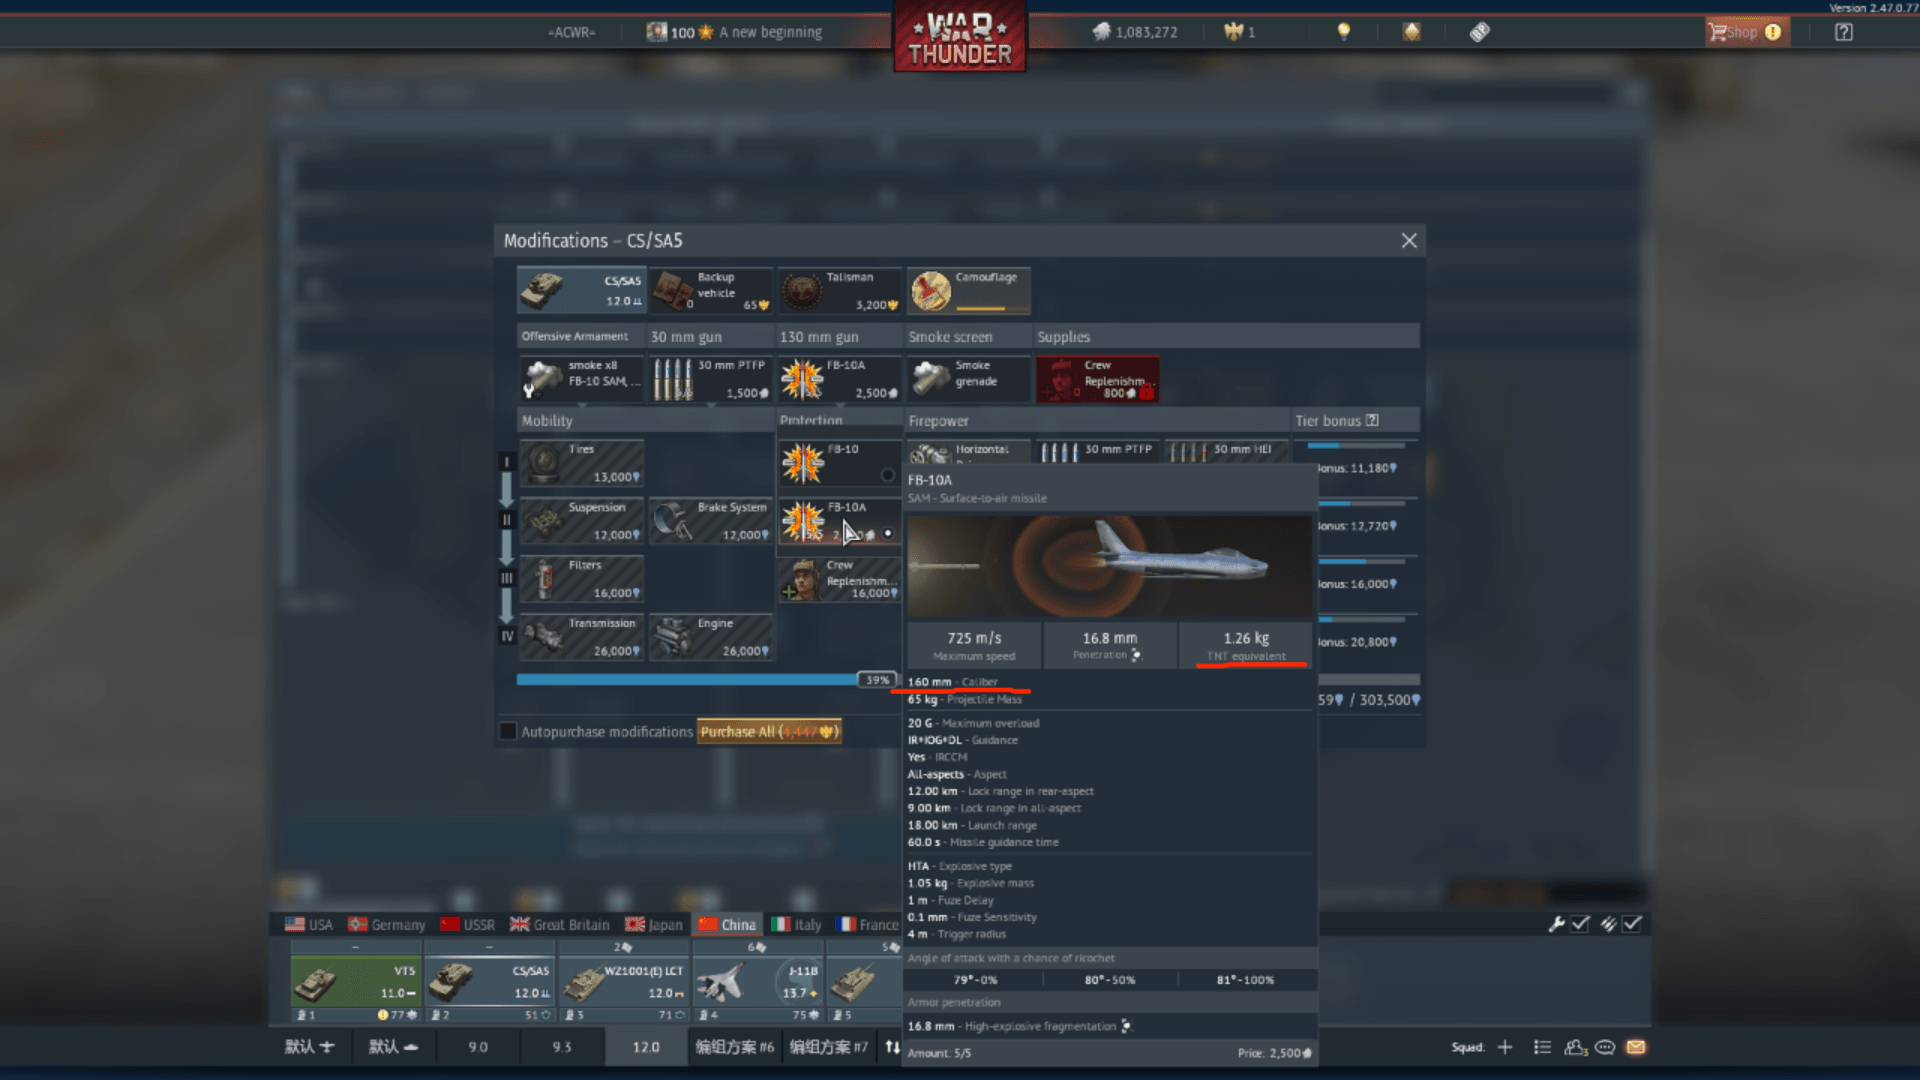
Task: Switch to Germany nation tab
Action: 387,925
